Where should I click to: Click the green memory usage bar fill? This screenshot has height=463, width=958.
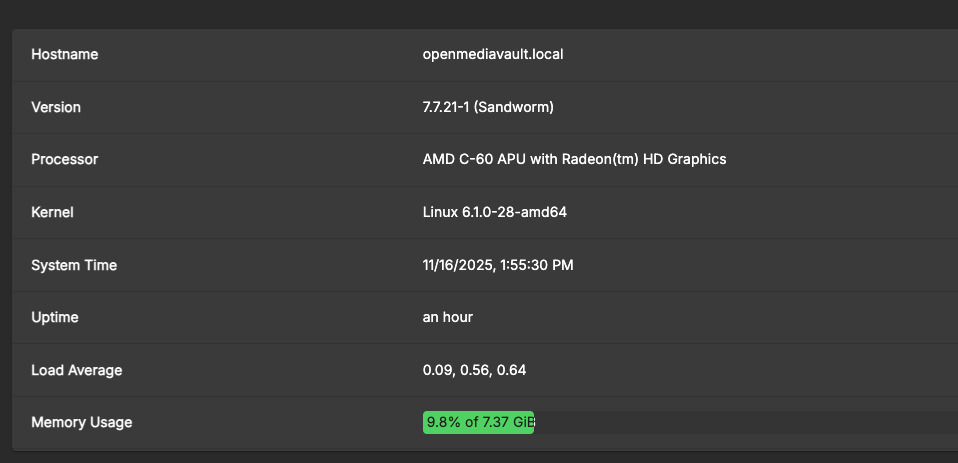click(x=478, y=422)
